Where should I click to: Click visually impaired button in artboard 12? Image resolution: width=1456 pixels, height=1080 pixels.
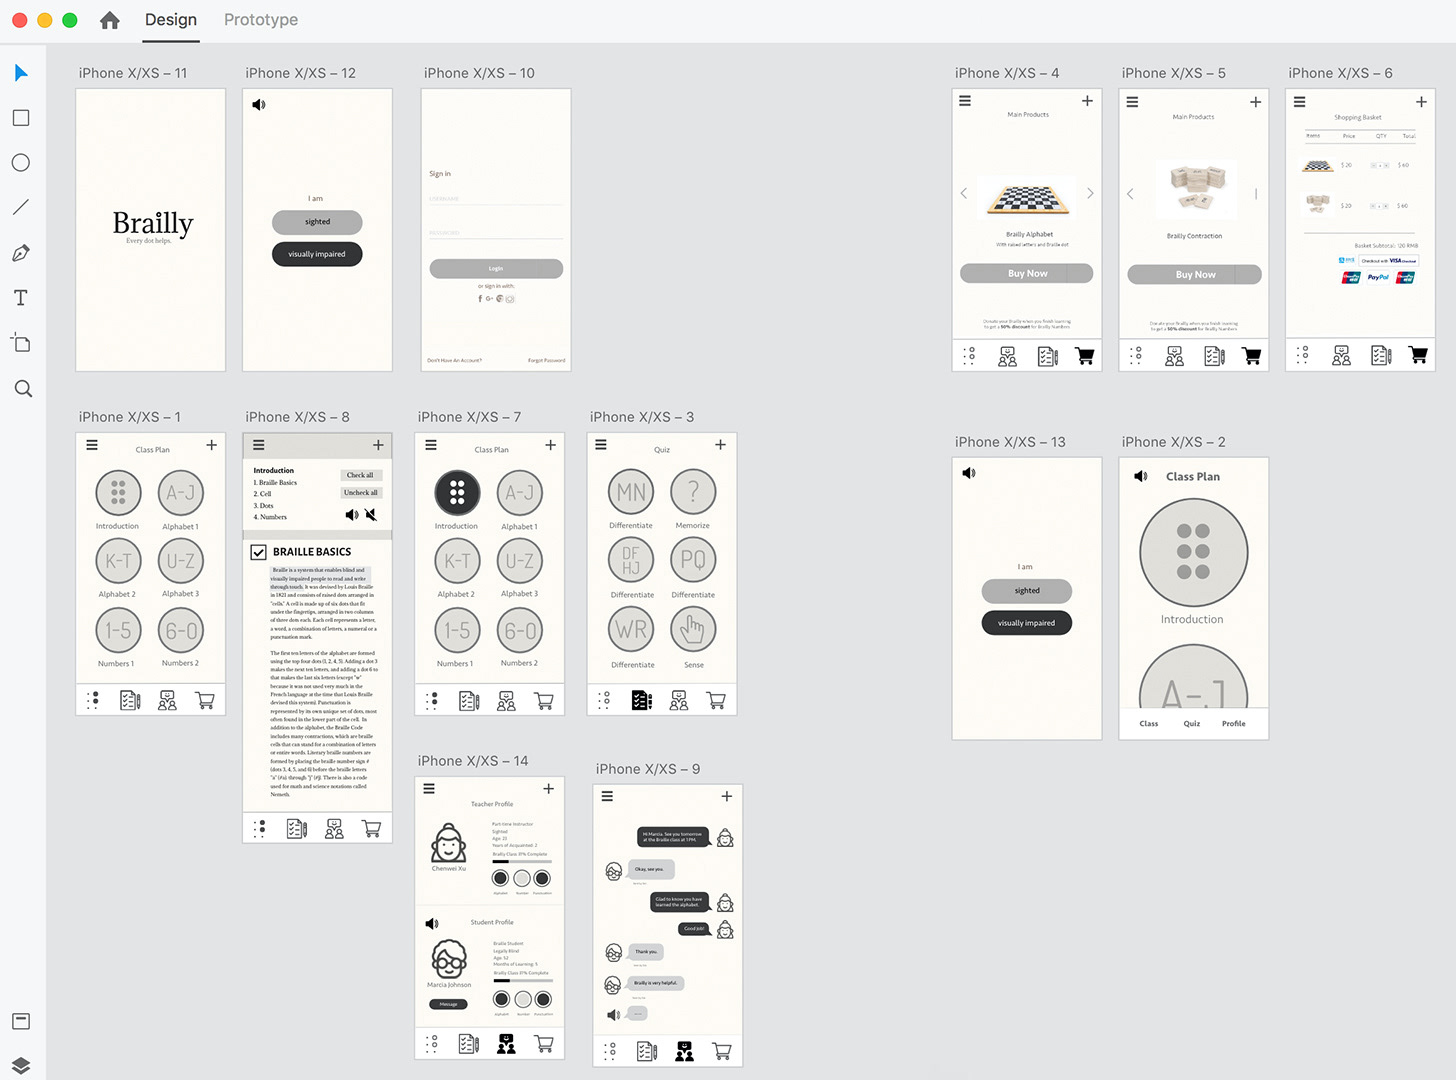(x=317, y=254)
